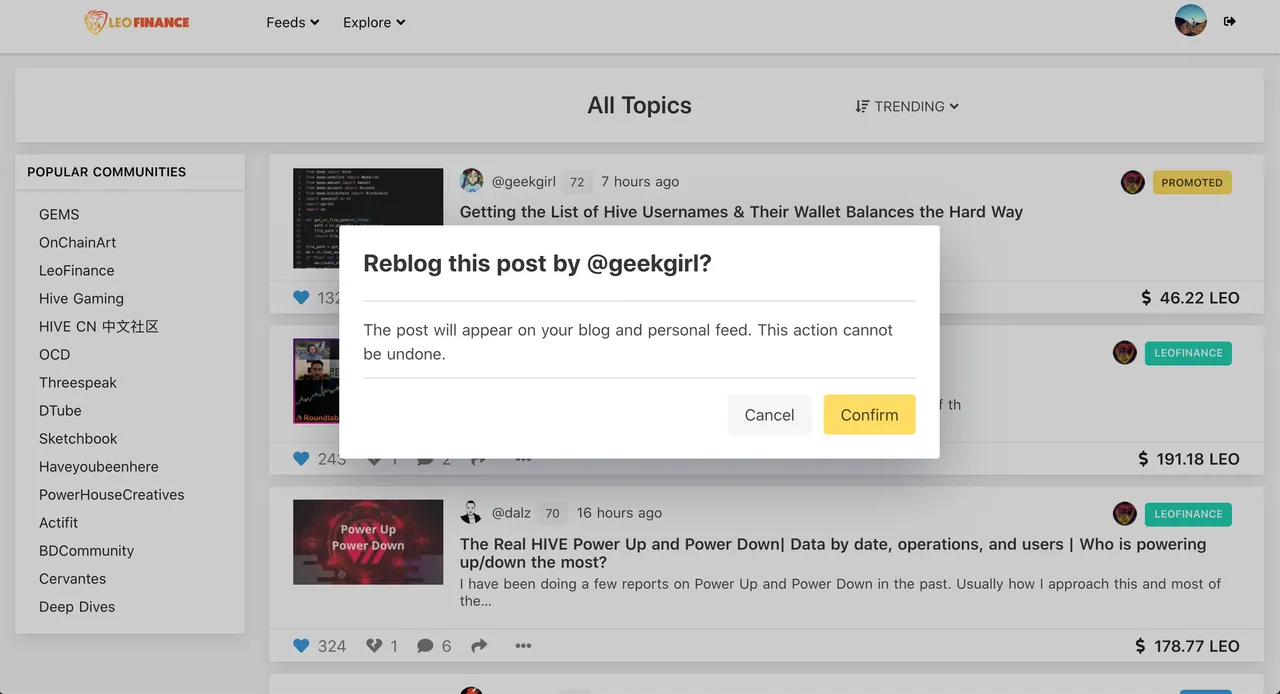Open the LeoFinance community in sidebar

coord(76,270)
